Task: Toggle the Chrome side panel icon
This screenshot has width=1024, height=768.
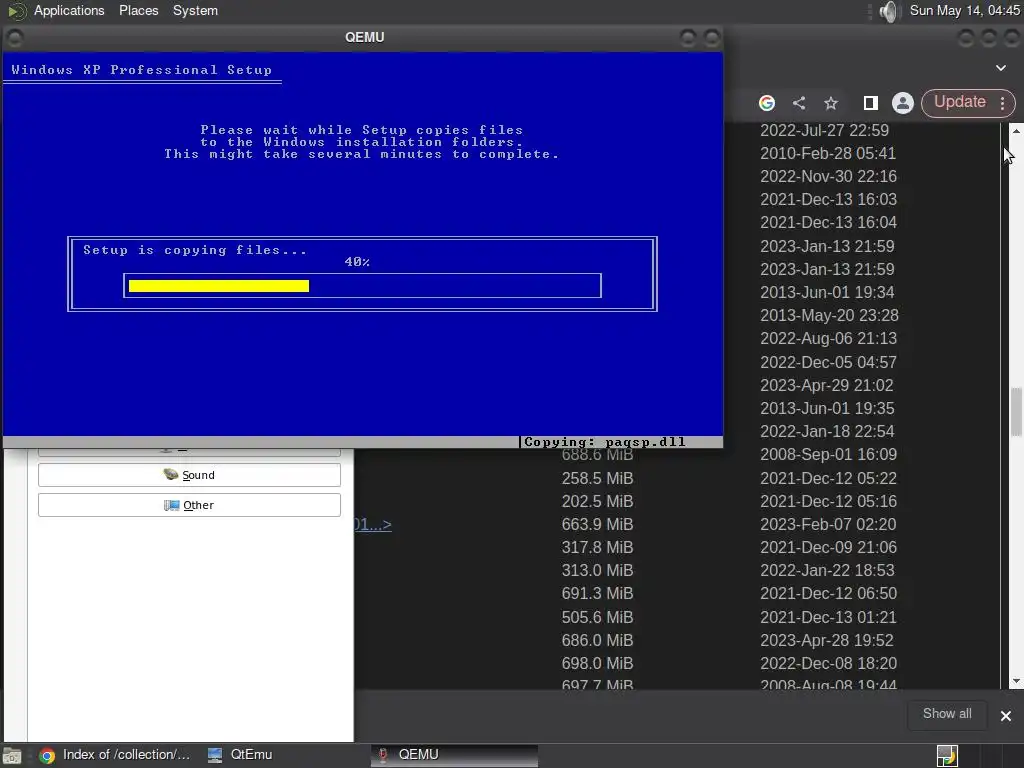Action: [870, 103]
